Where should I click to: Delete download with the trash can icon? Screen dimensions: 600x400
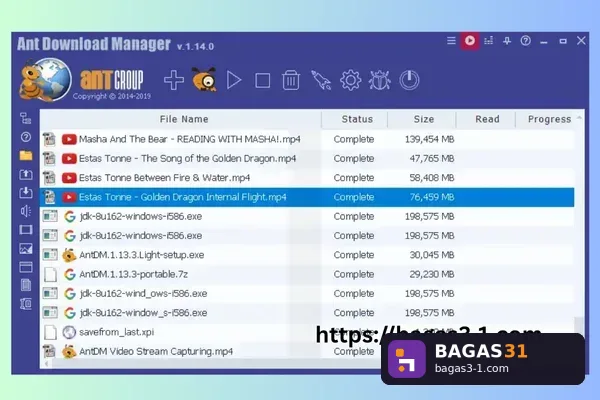pyautogui.click(x=291, y=80)
